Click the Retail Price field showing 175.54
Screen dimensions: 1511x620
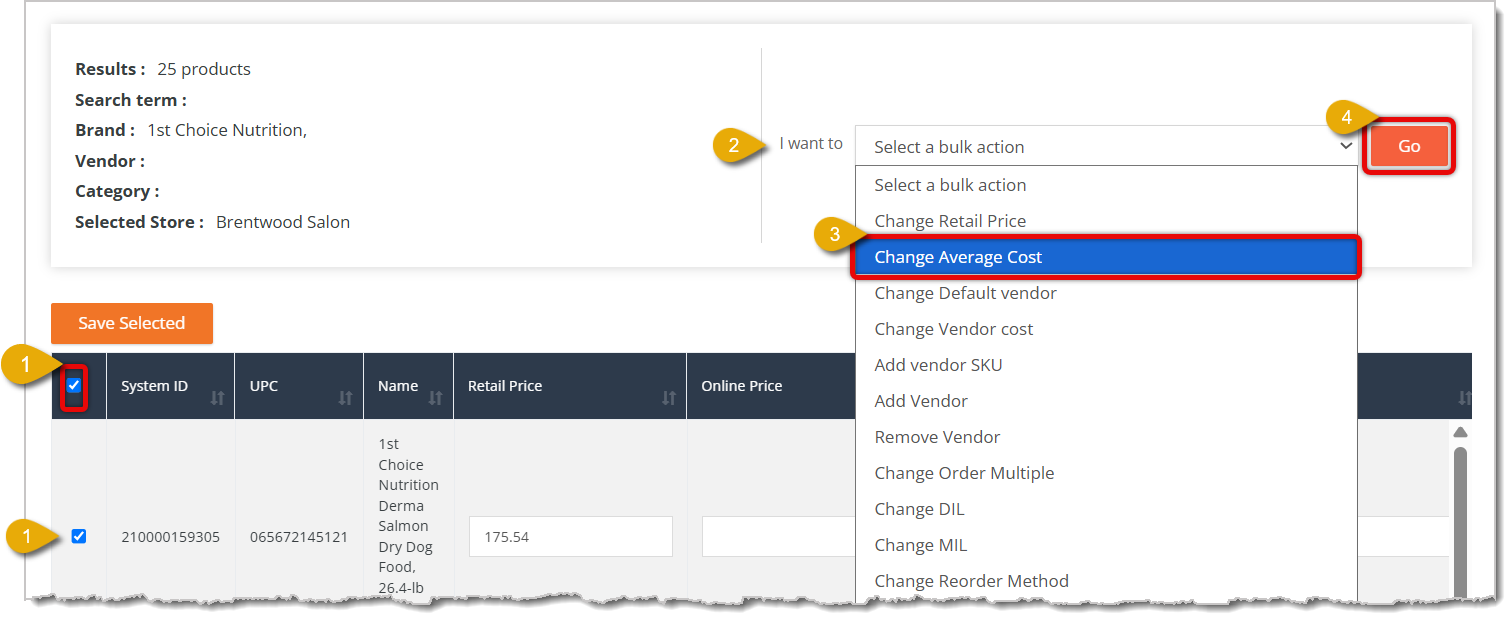(x=571, y=537)
